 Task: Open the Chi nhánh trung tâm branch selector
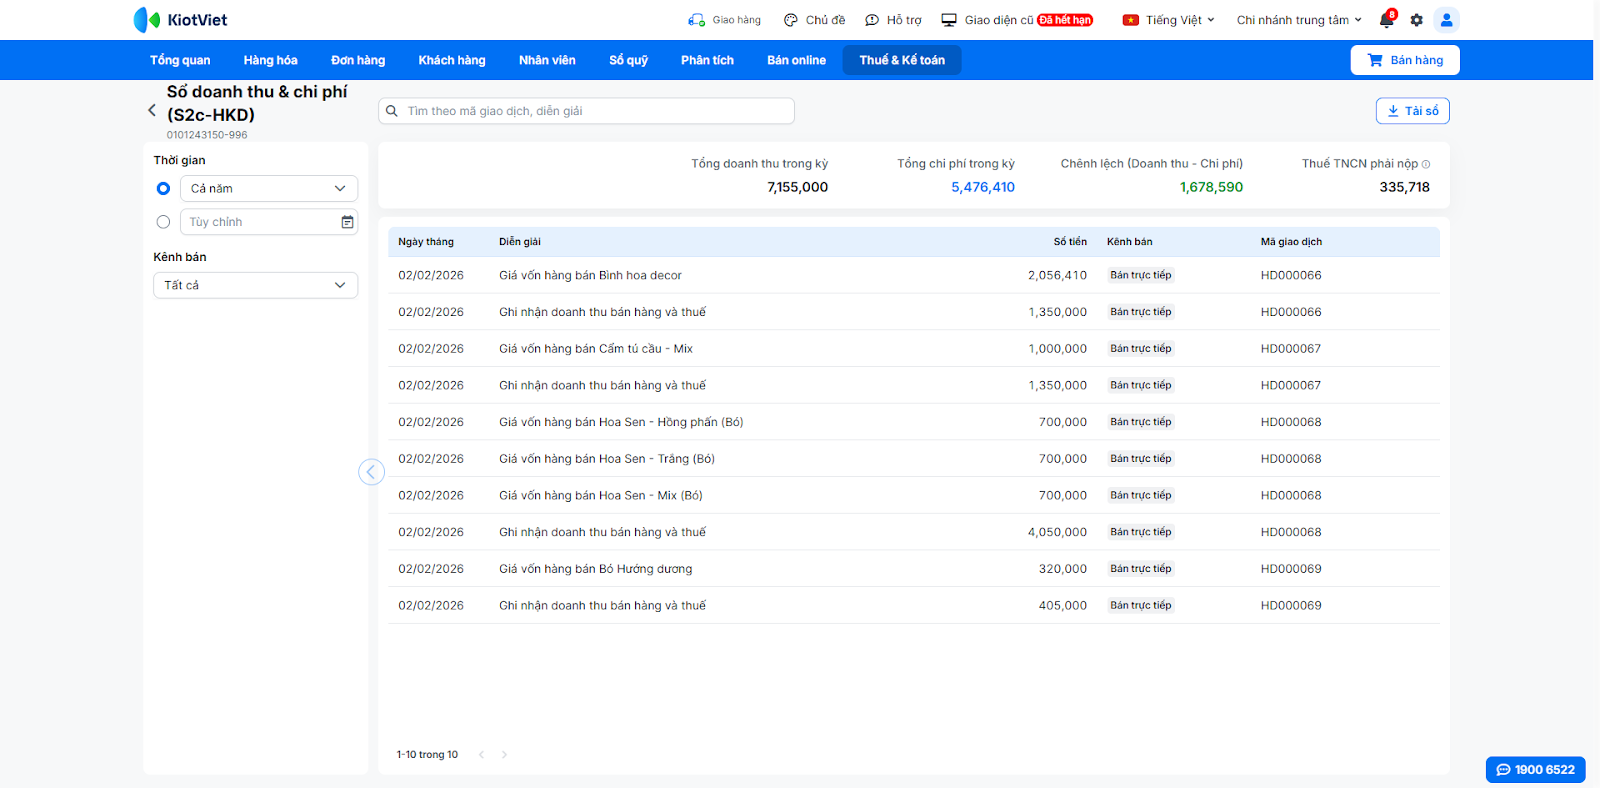(x=1298, y=20)
